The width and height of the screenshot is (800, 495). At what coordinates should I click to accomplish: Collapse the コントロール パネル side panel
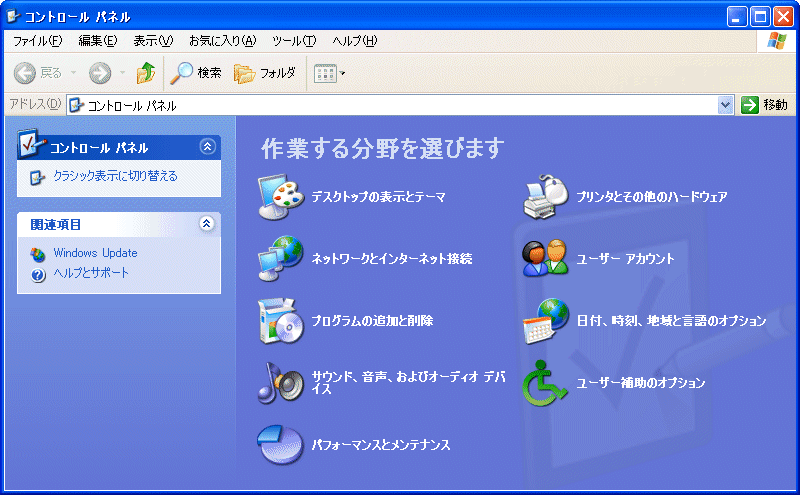pyautogui.click(x=207, y=147)
